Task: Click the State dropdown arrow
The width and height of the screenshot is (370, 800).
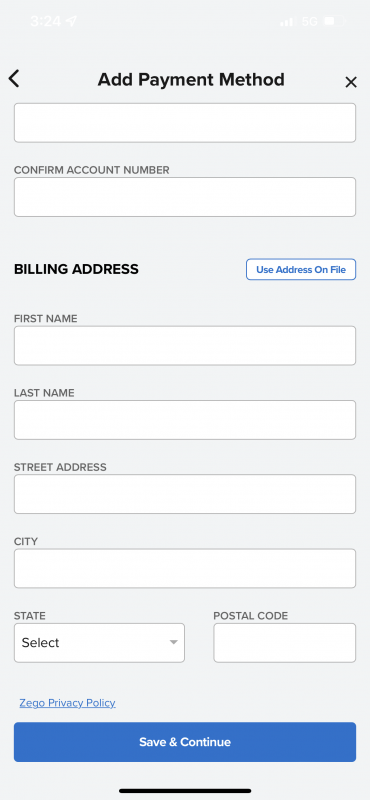Action: [x=174, y=642]
